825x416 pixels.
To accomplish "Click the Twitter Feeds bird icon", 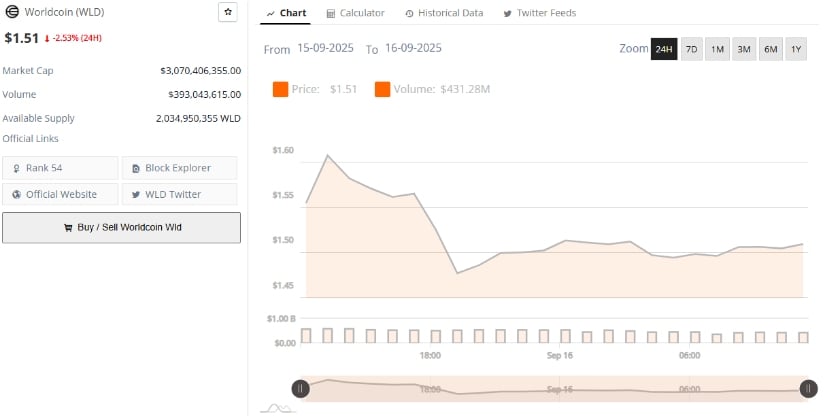I will tap(507, 14).
